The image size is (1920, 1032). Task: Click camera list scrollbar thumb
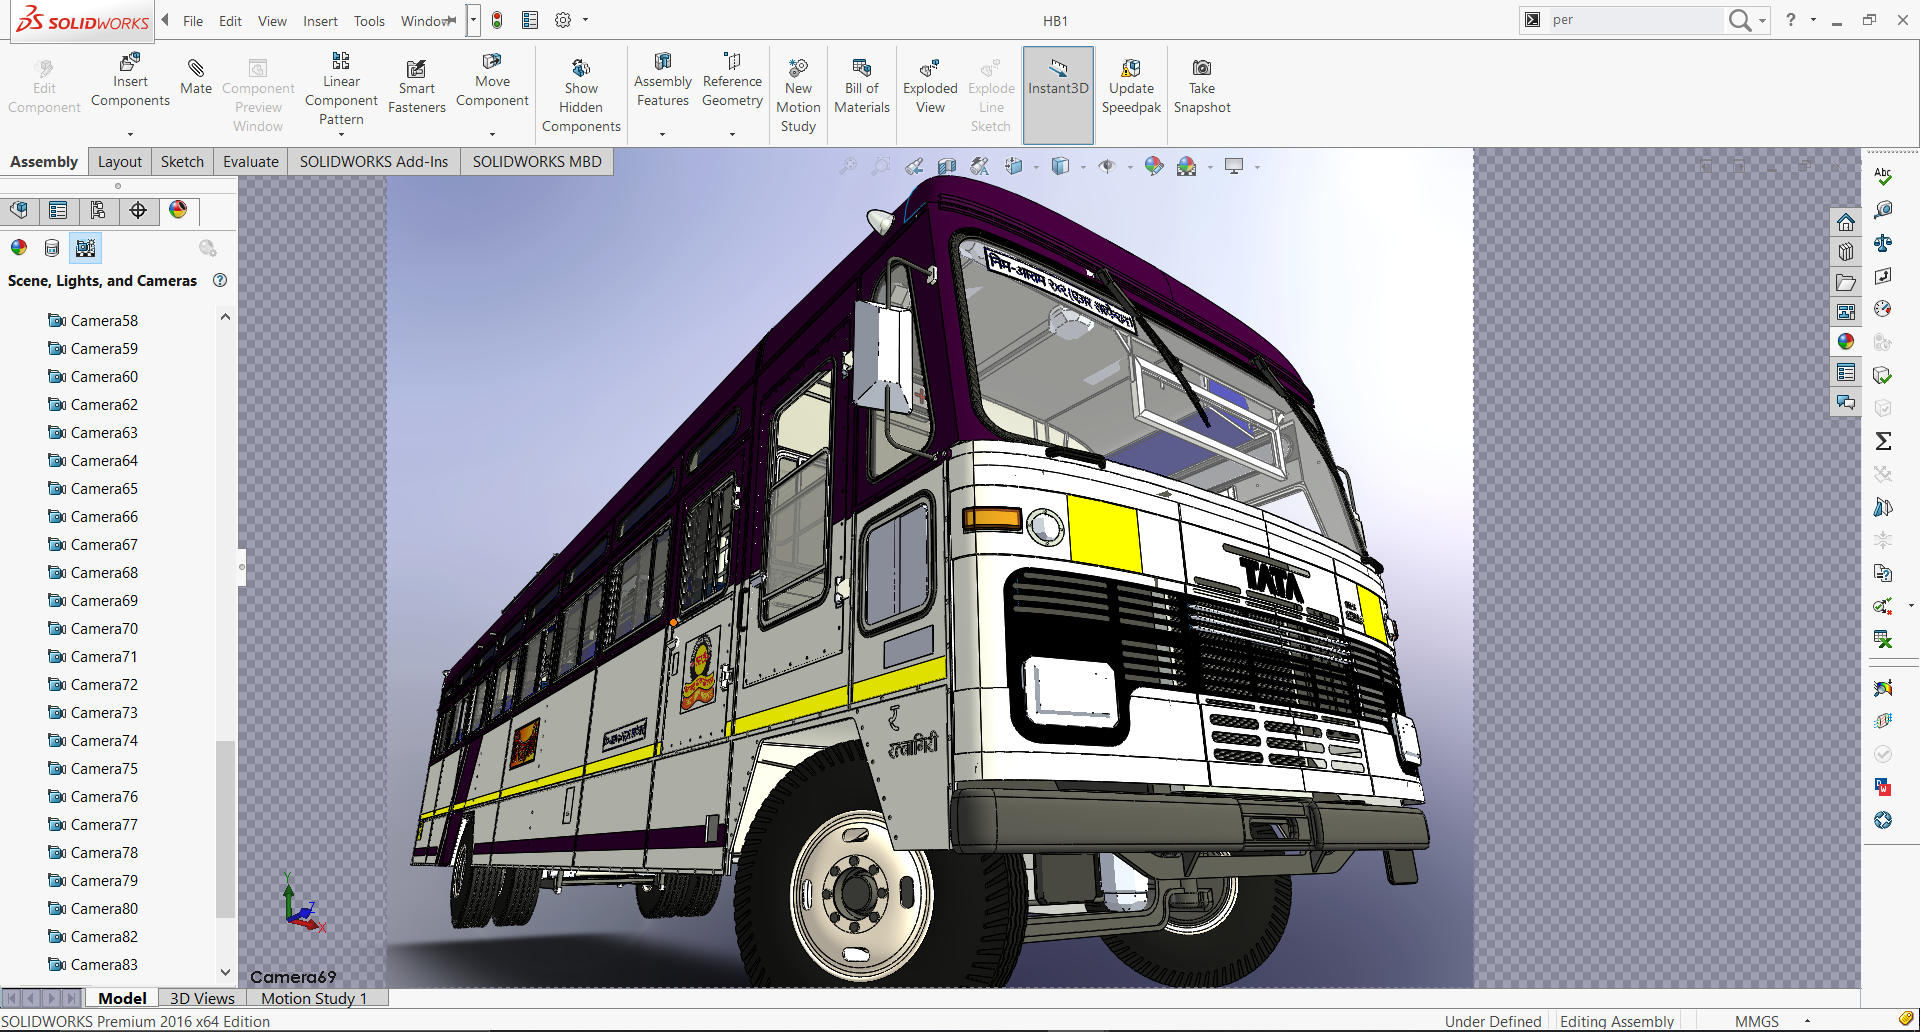[x=225, y=828]
